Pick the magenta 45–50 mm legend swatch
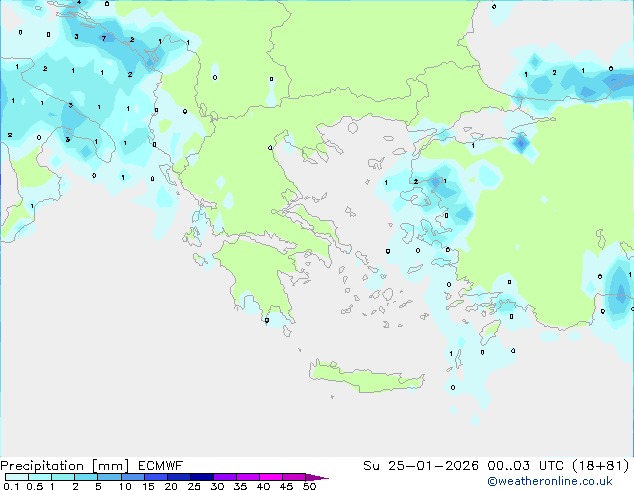This screenshot has height=490, width=634. [294, 478]
